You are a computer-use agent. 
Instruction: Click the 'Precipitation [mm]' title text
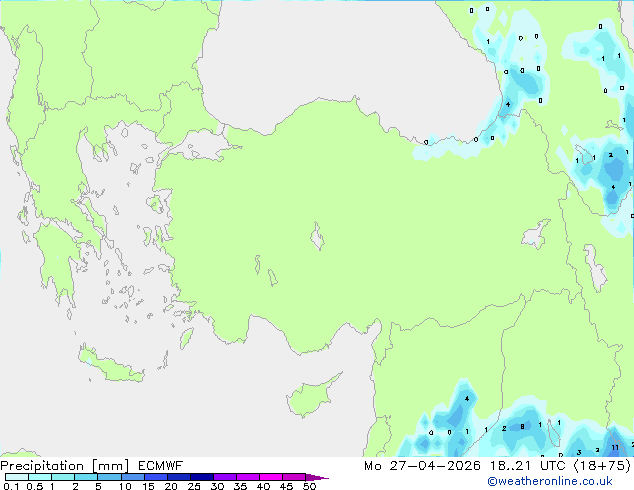[x=65, y=466]
